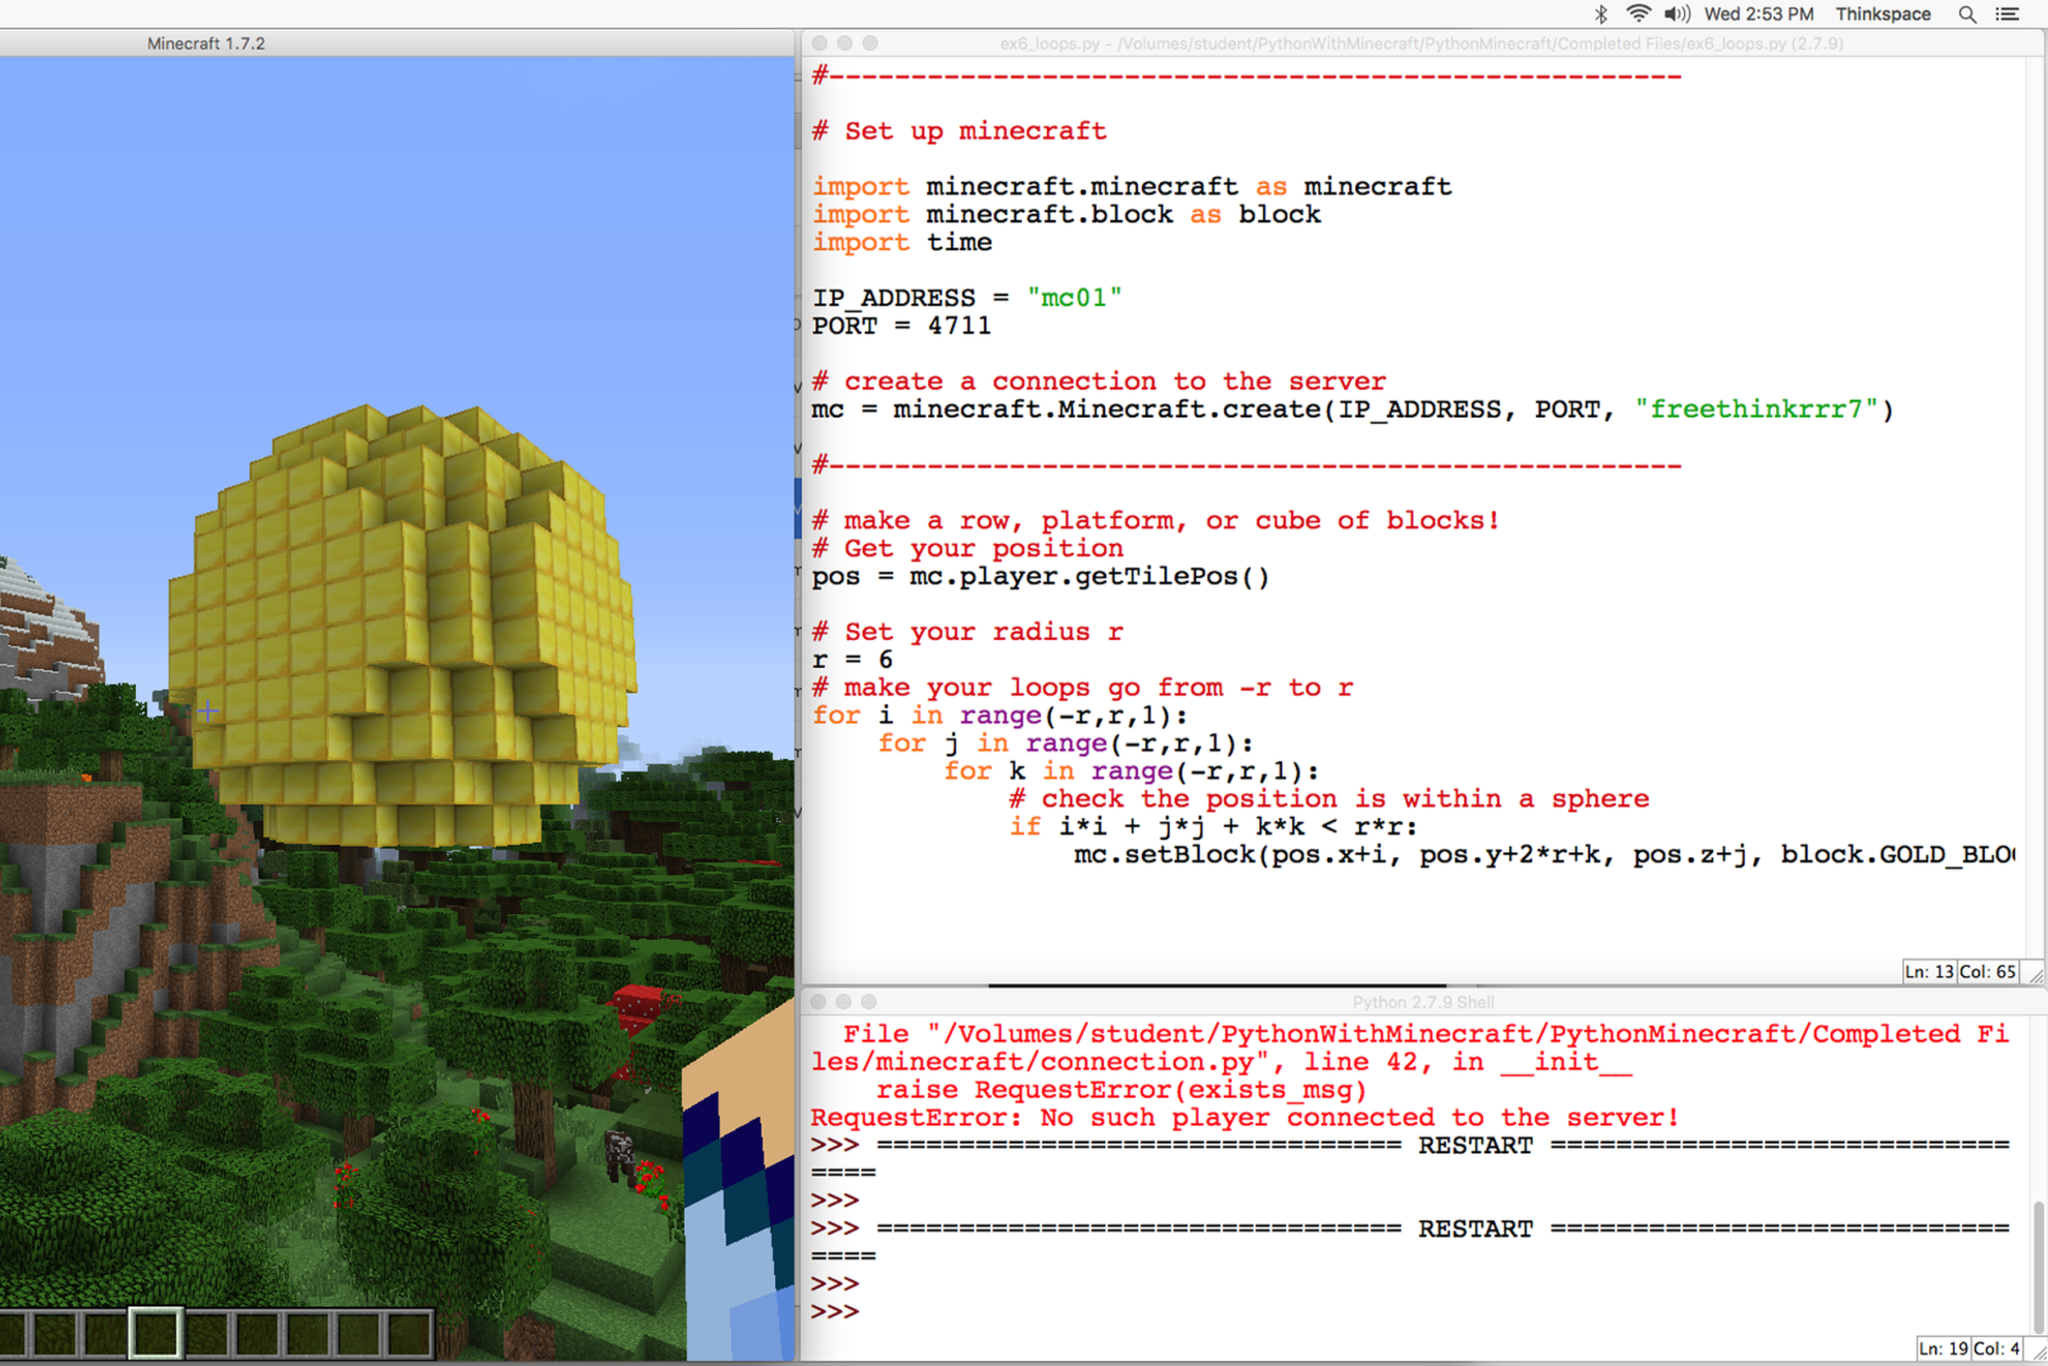Close the ex6_loops.py editor window
This screenshot has height=1366, width=2048.
coord(819,43)
